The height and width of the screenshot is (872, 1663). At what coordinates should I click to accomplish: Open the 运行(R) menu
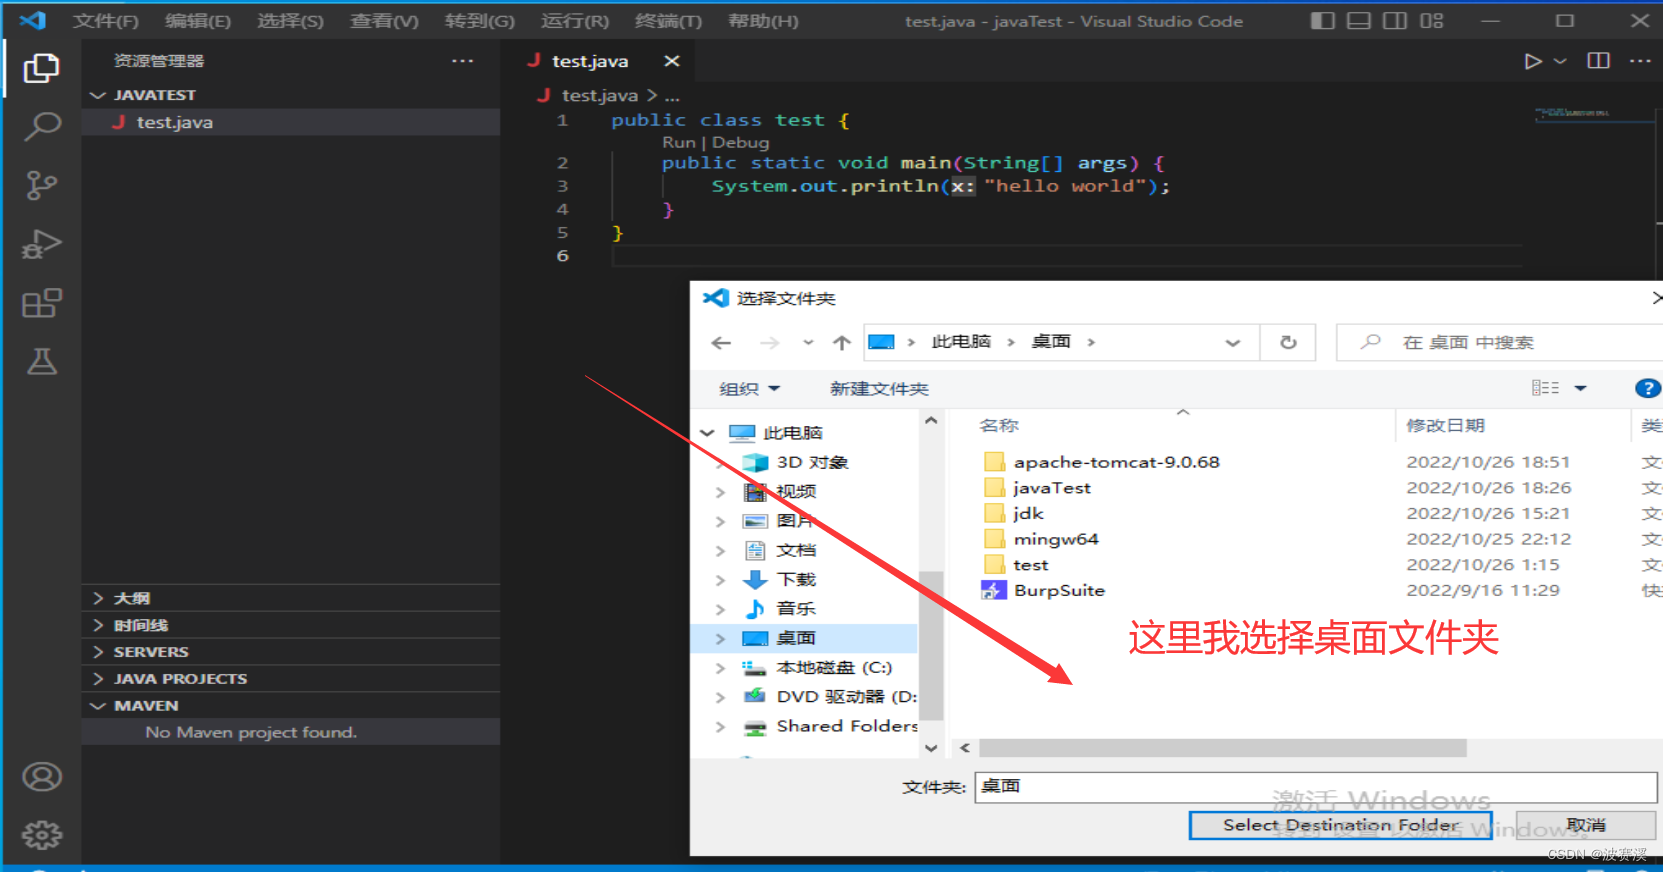coord(574,21)
